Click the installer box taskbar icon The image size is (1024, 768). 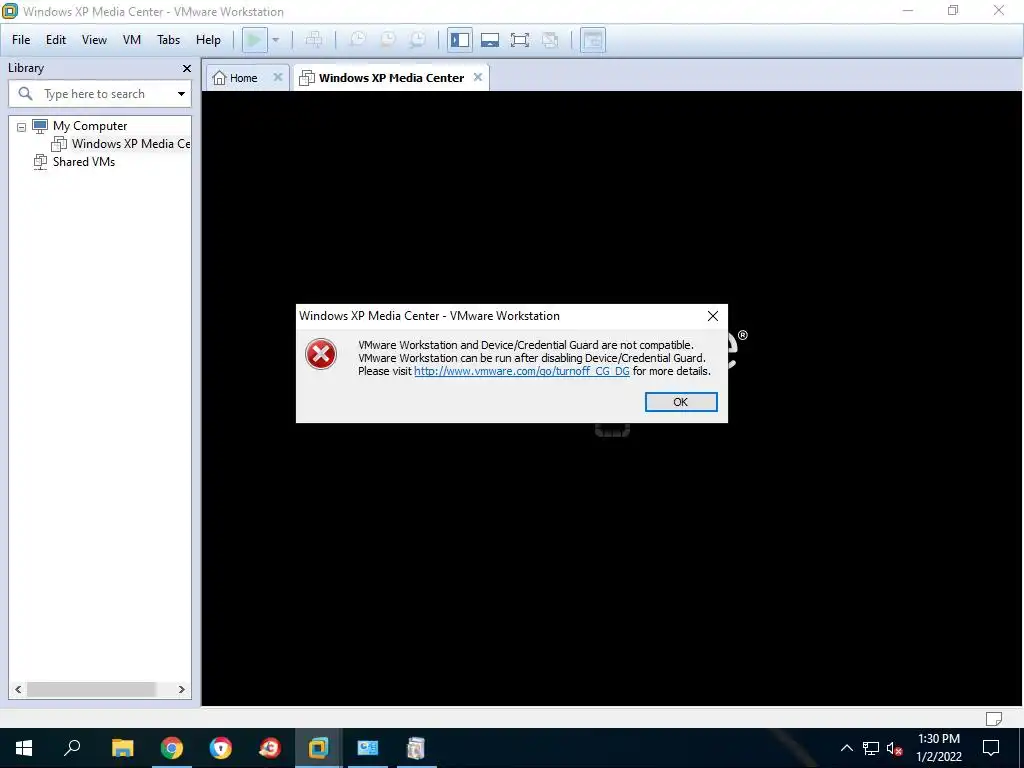416,748
